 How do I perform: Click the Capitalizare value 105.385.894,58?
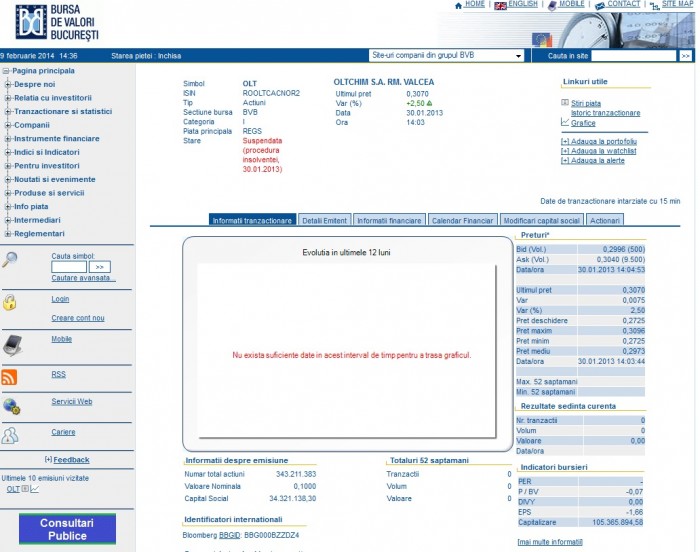click(617, 522)
